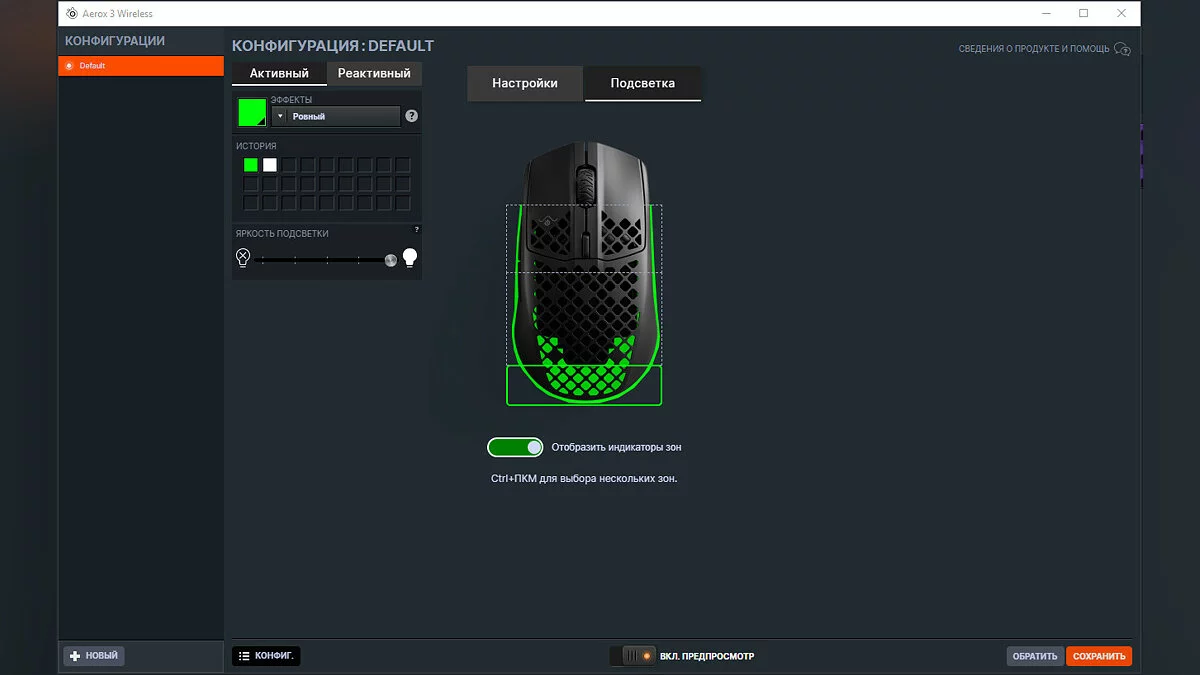1200x675 pixels.
Task: Click the small brightness help question mark
Action: [417, 230]
